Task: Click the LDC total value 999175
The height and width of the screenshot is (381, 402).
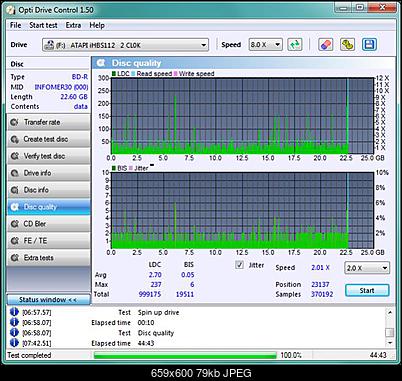Action: coord(150,294)
